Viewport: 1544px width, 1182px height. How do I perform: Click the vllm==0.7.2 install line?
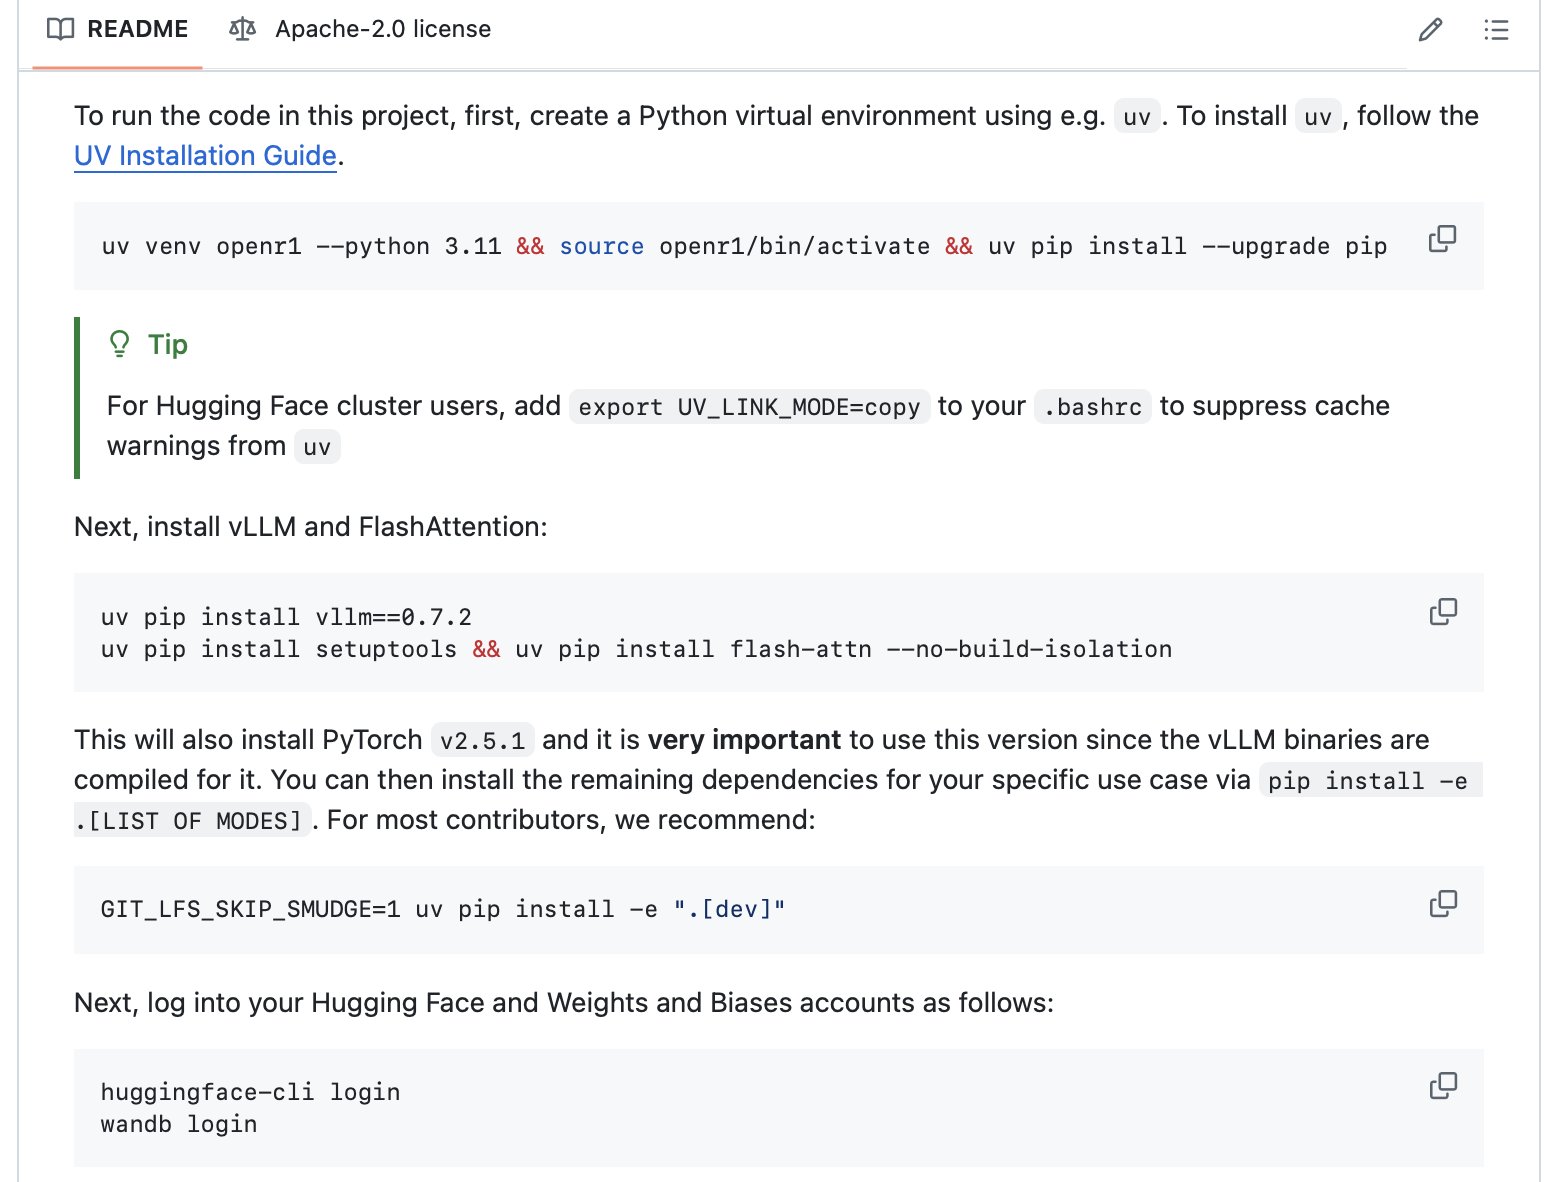pos(286,617)
